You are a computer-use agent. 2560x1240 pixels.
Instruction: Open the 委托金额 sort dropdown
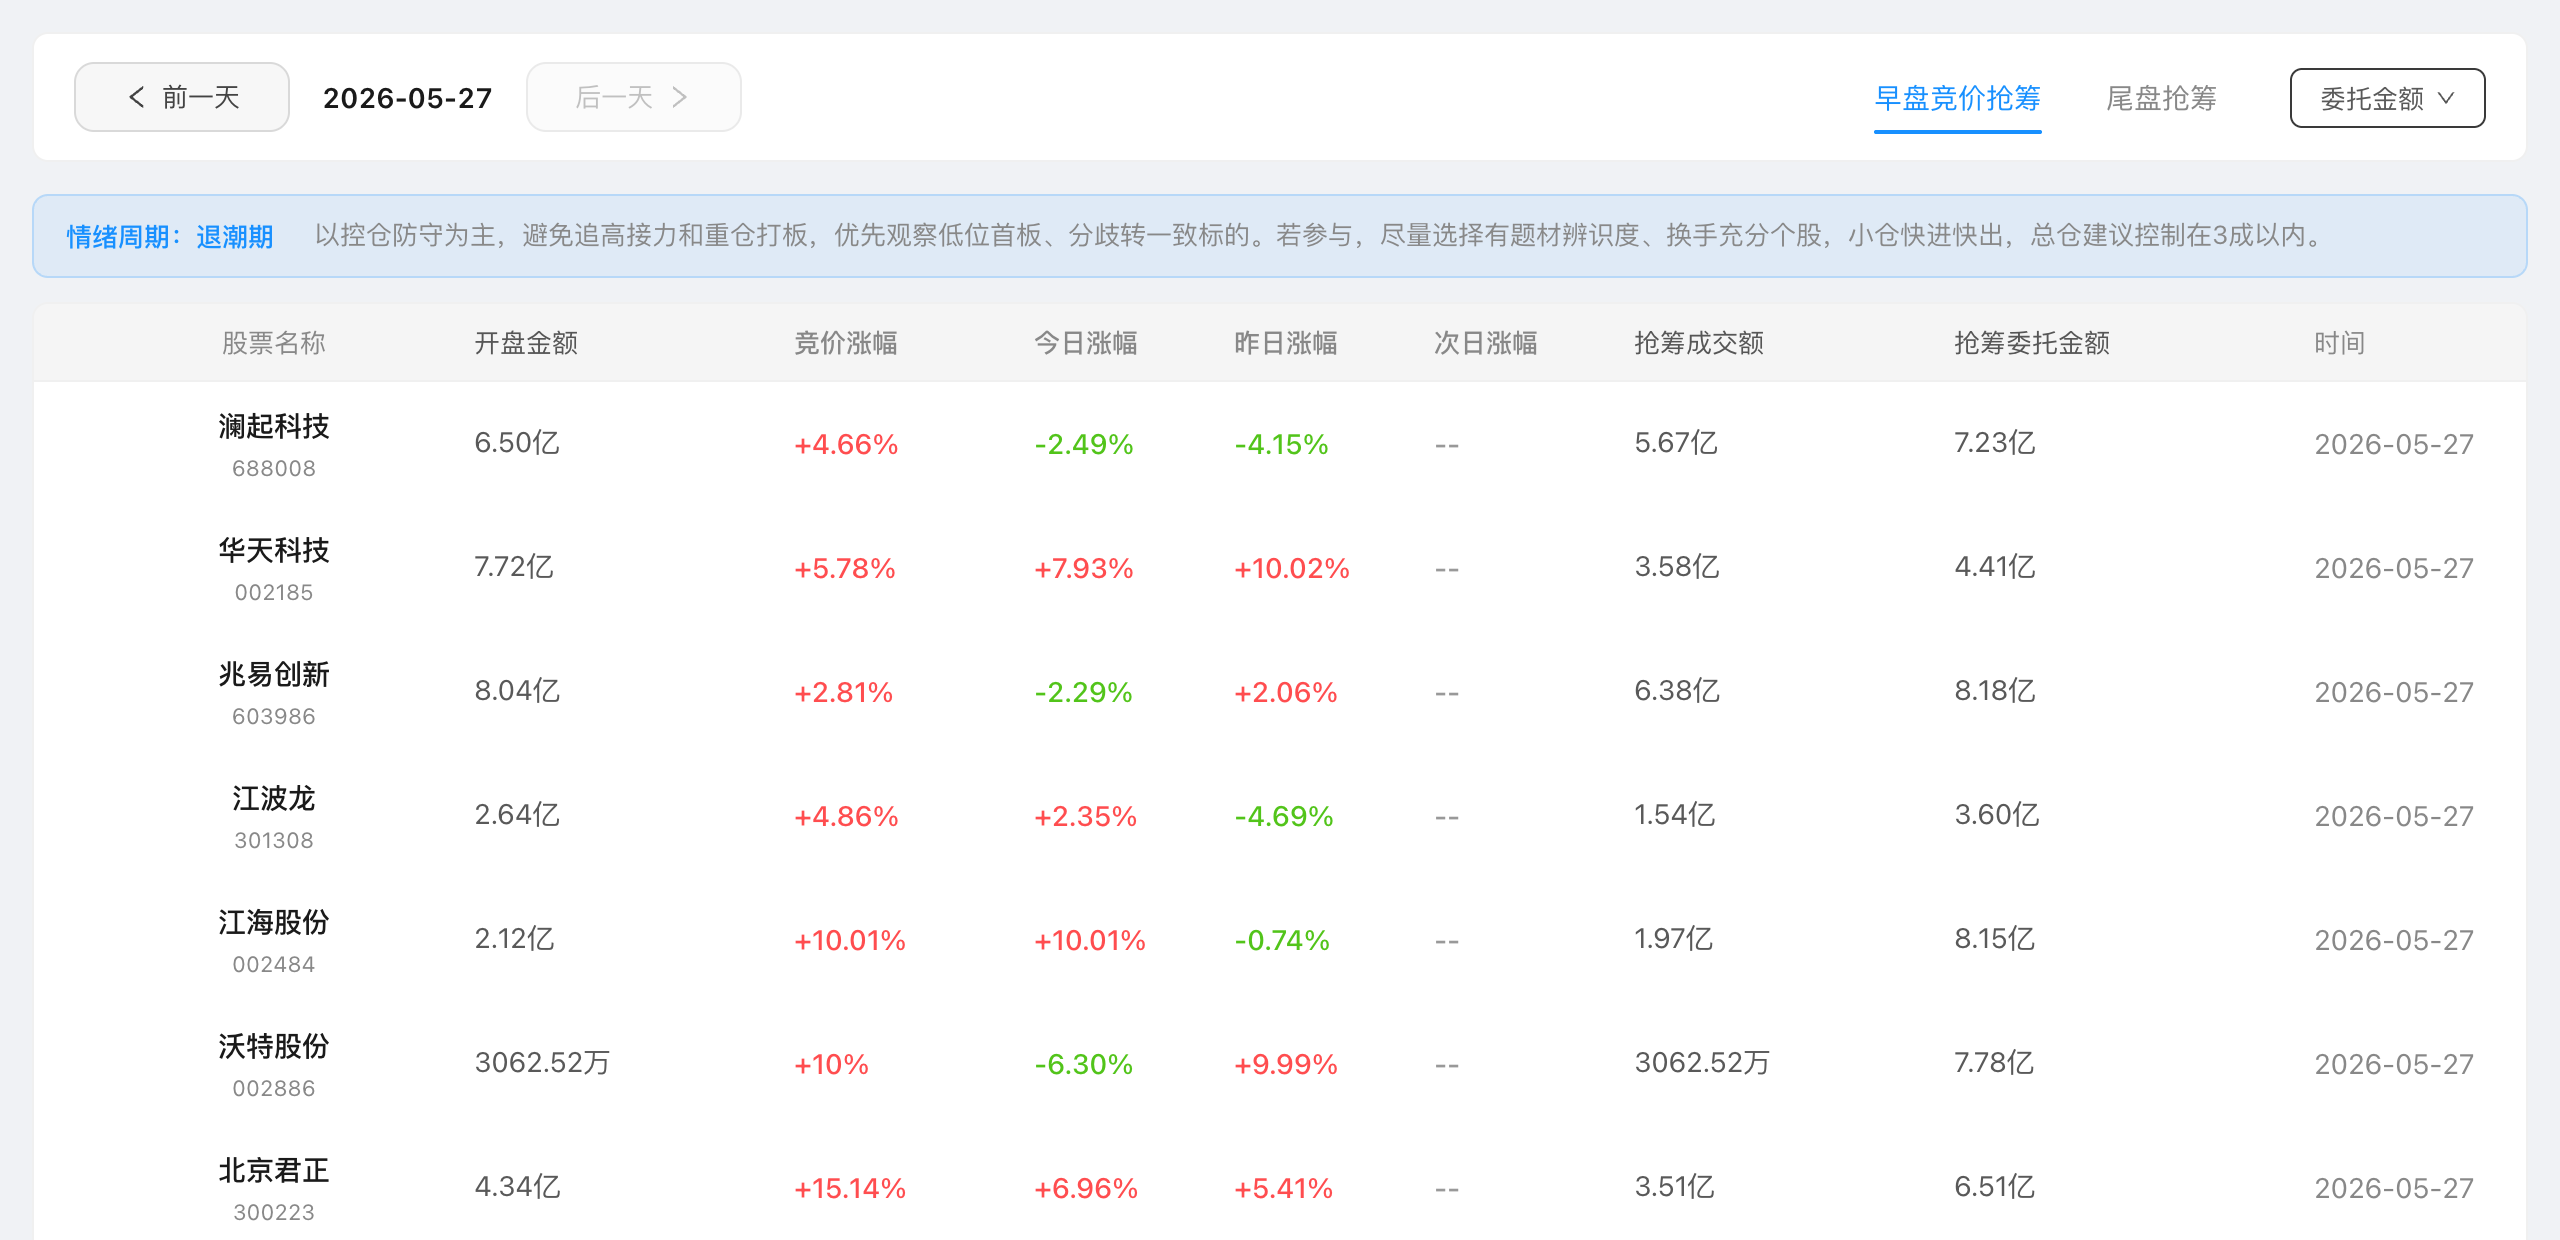coord(2387,98)
